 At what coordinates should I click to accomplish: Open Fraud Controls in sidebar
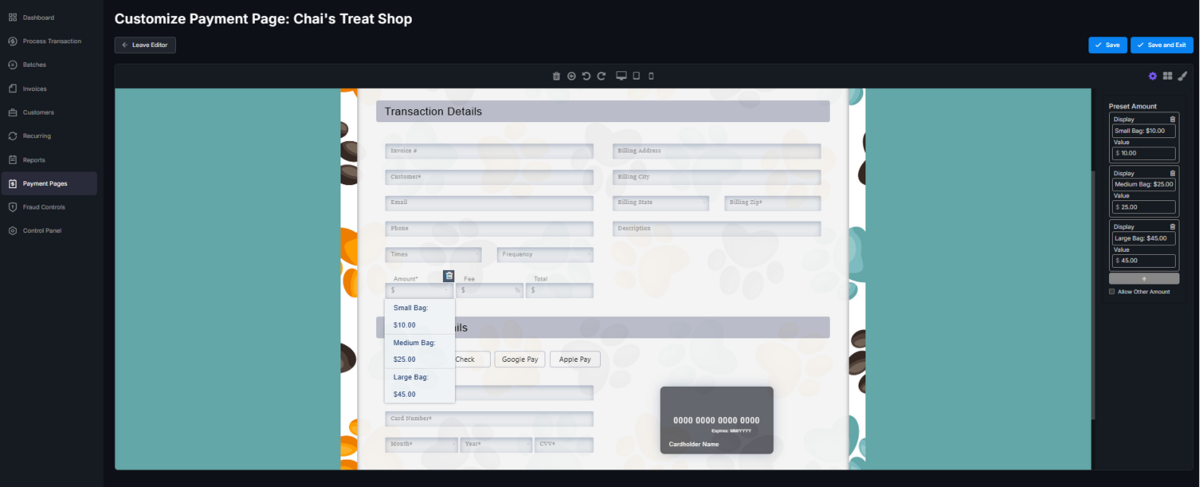[44, 207]
